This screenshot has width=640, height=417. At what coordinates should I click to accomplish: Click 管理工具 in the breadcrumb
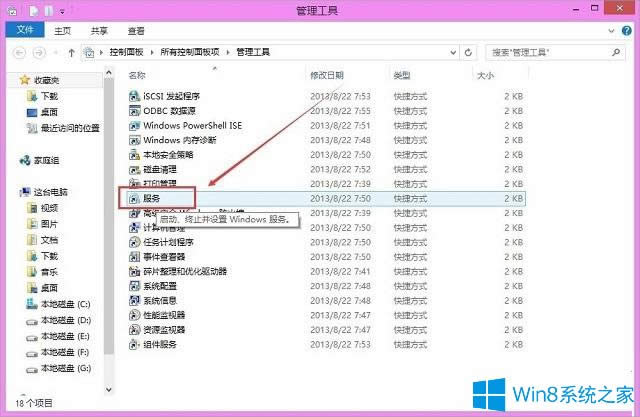pyautogui.click(x=253, y=52)
